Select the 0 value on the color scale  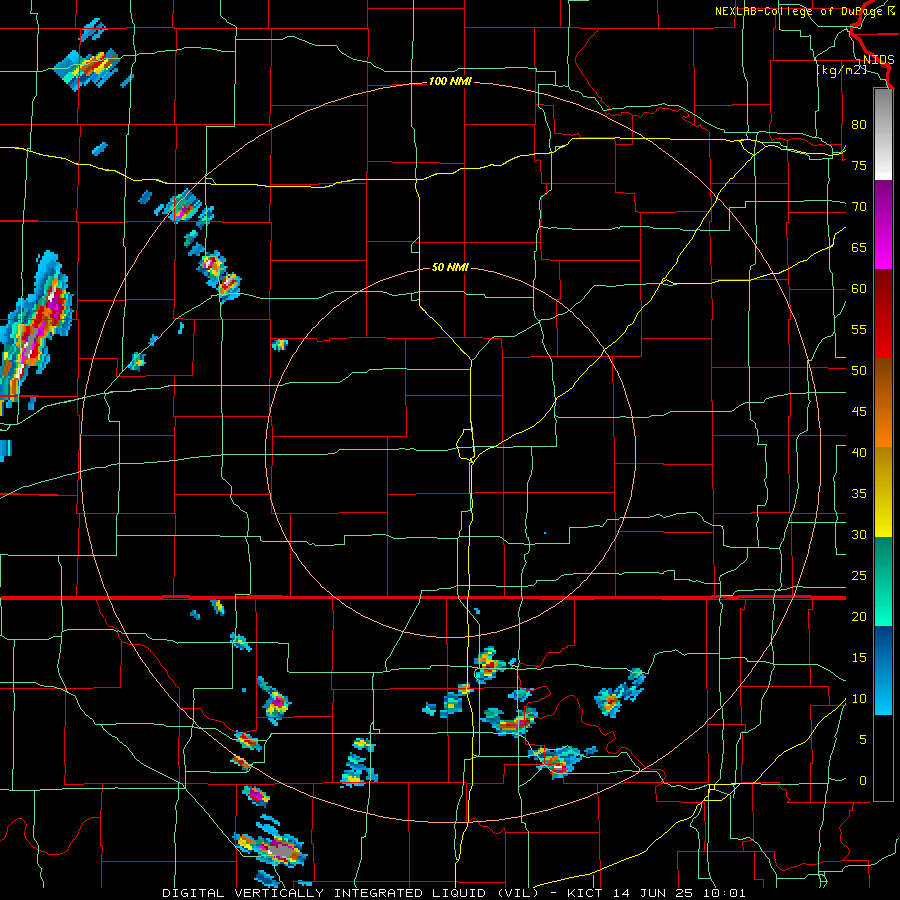click(863, 781)
